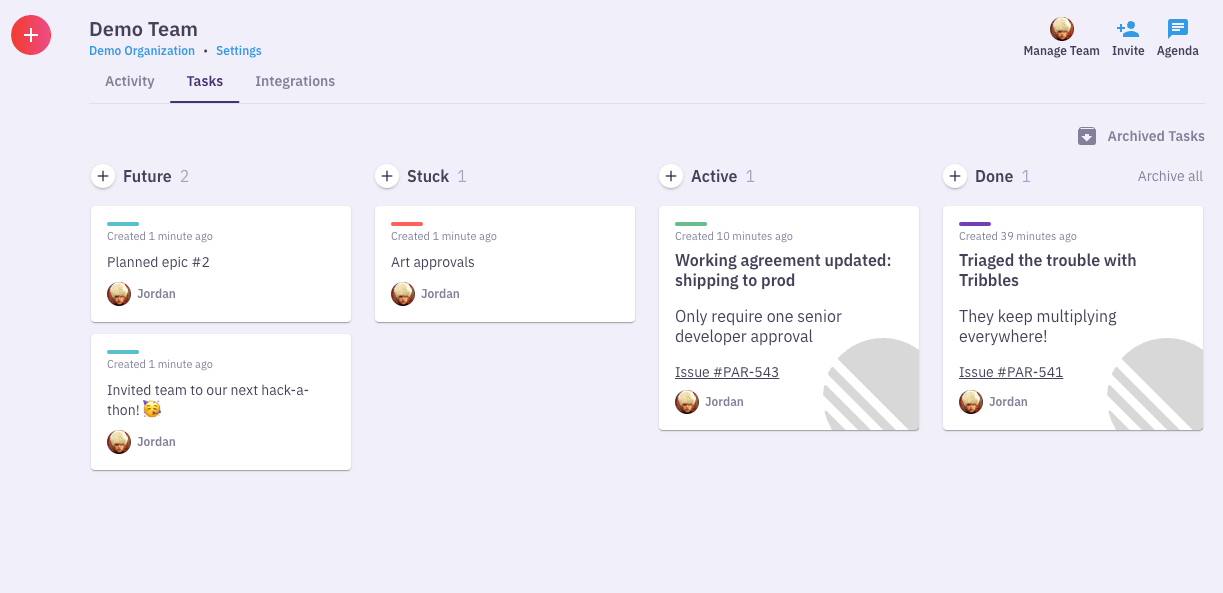Add a task to Future column
The height and width of the screenshot is (593, 1223).
[103, 176]
